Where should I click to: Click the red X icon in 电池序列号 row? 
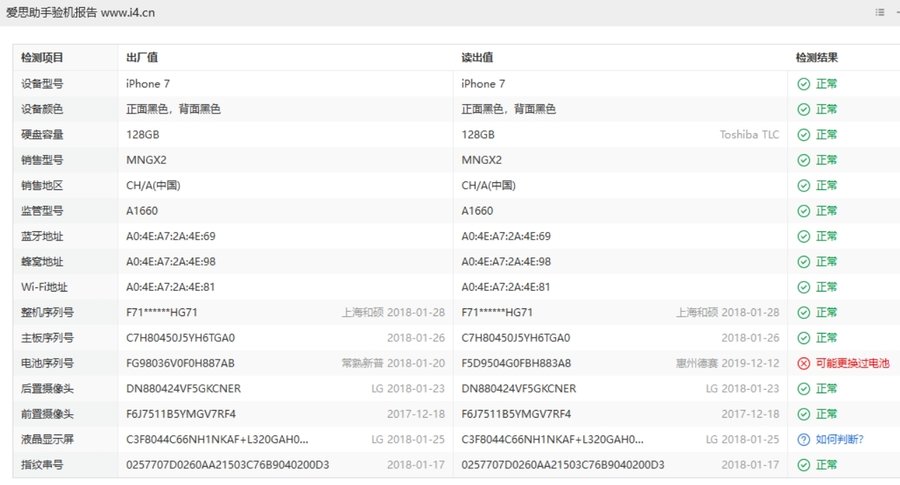(804, 363)
